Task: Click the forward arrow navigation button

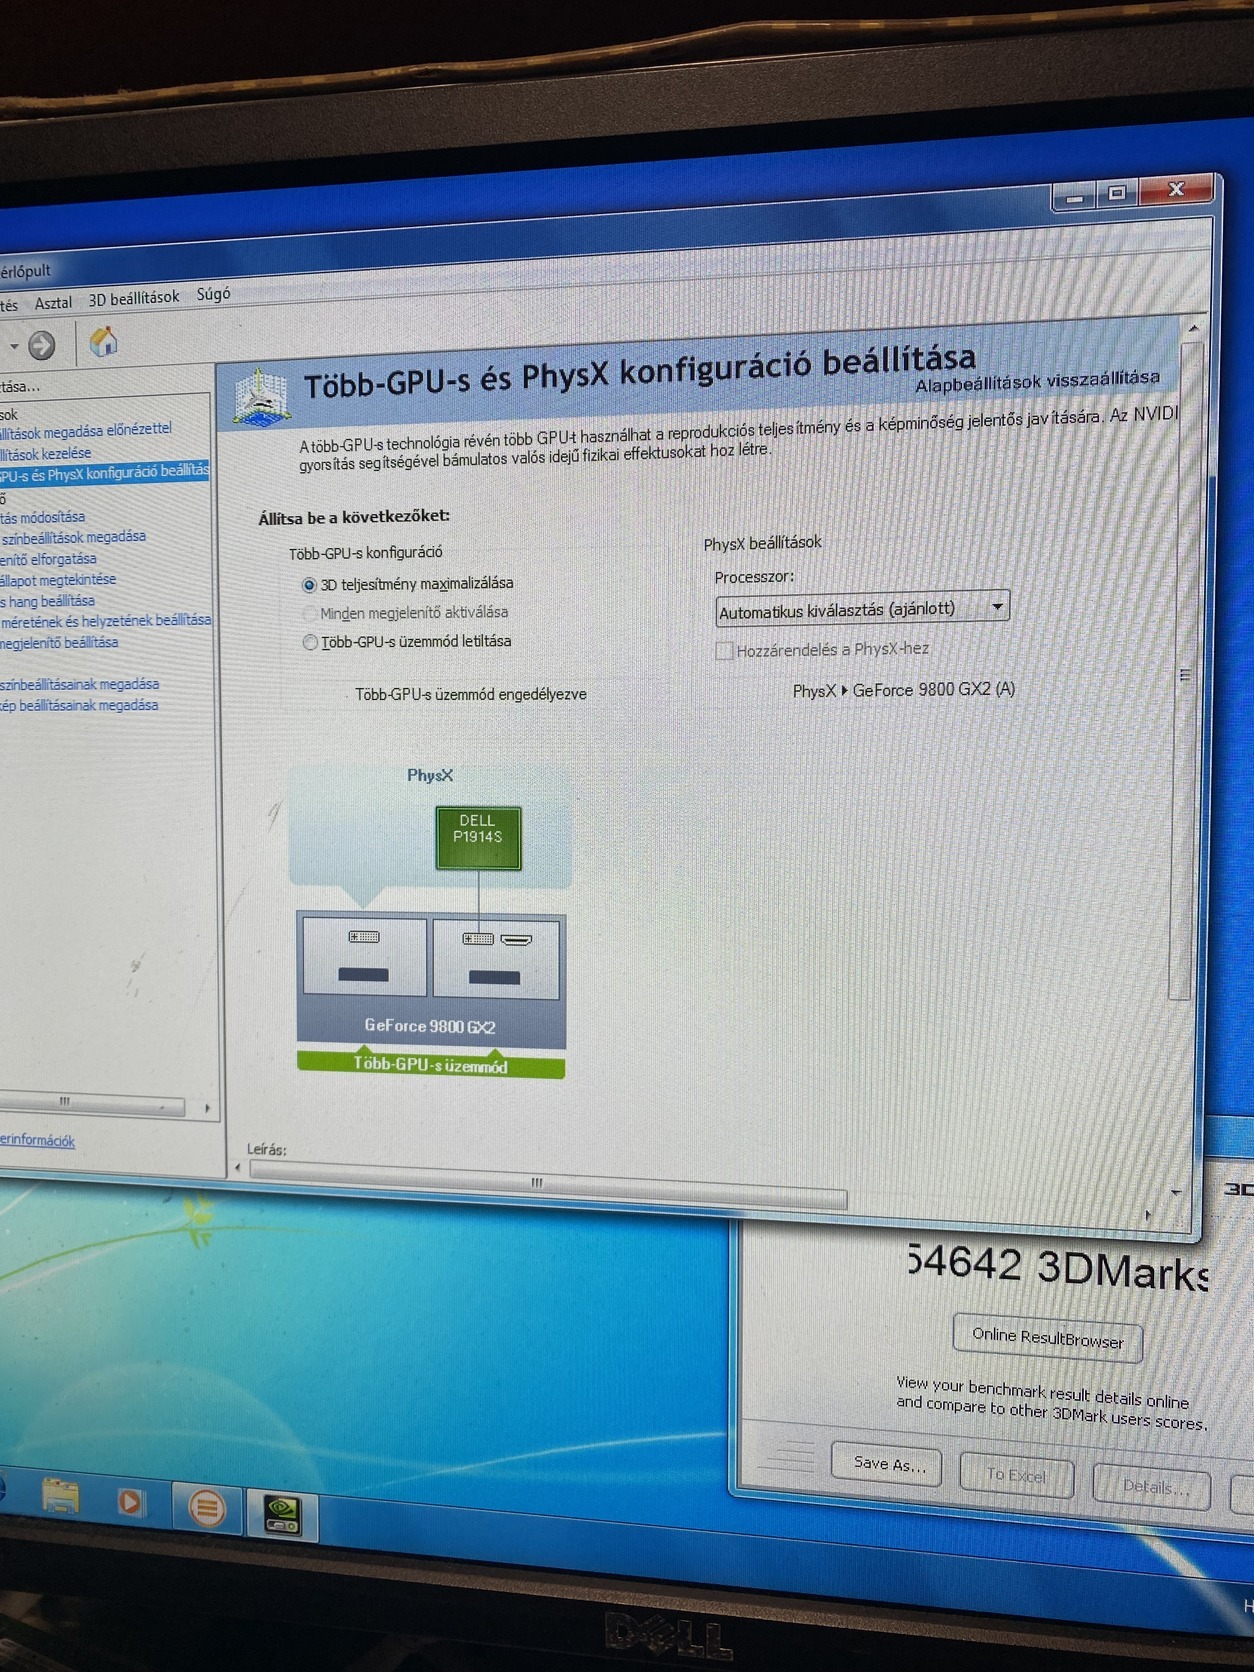Action: (x=41, y=346)
